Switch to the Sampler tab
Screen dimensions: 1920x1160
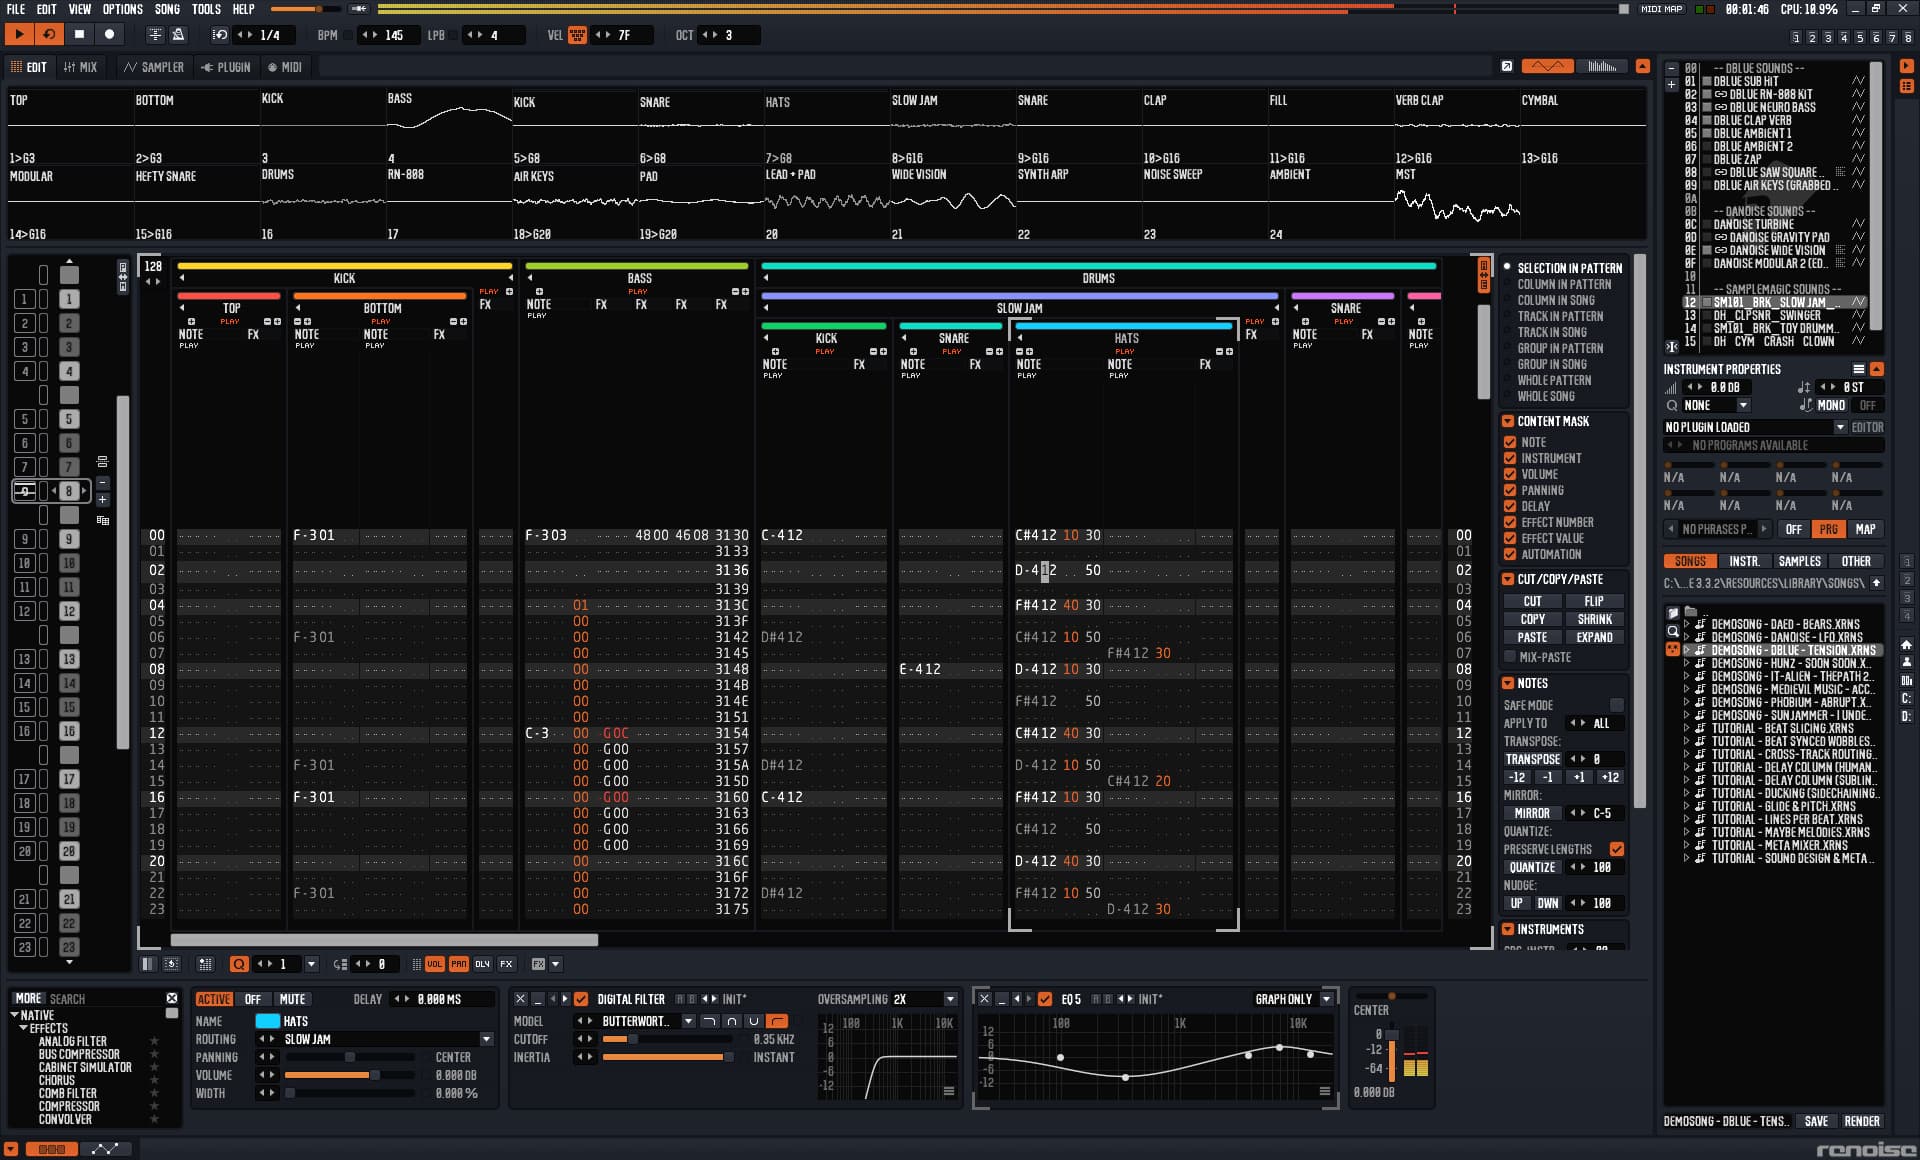[x=154, y=67]
